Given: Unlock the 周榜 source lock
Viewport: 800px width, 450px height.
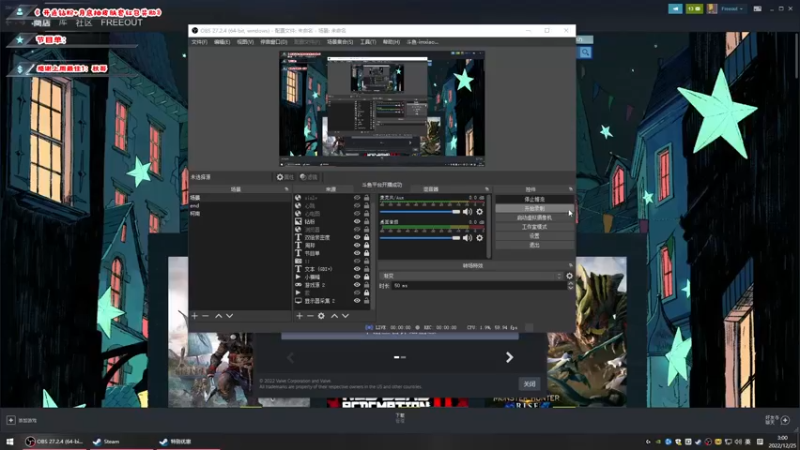Looking at the screenshot, I should 366,245.
